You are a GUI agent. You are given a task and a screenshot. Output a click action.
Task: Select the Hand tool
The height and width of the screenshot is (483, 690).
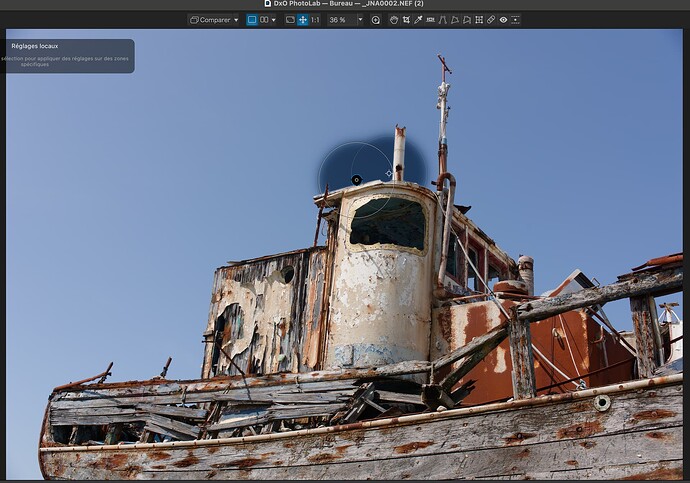click(394, 20)
